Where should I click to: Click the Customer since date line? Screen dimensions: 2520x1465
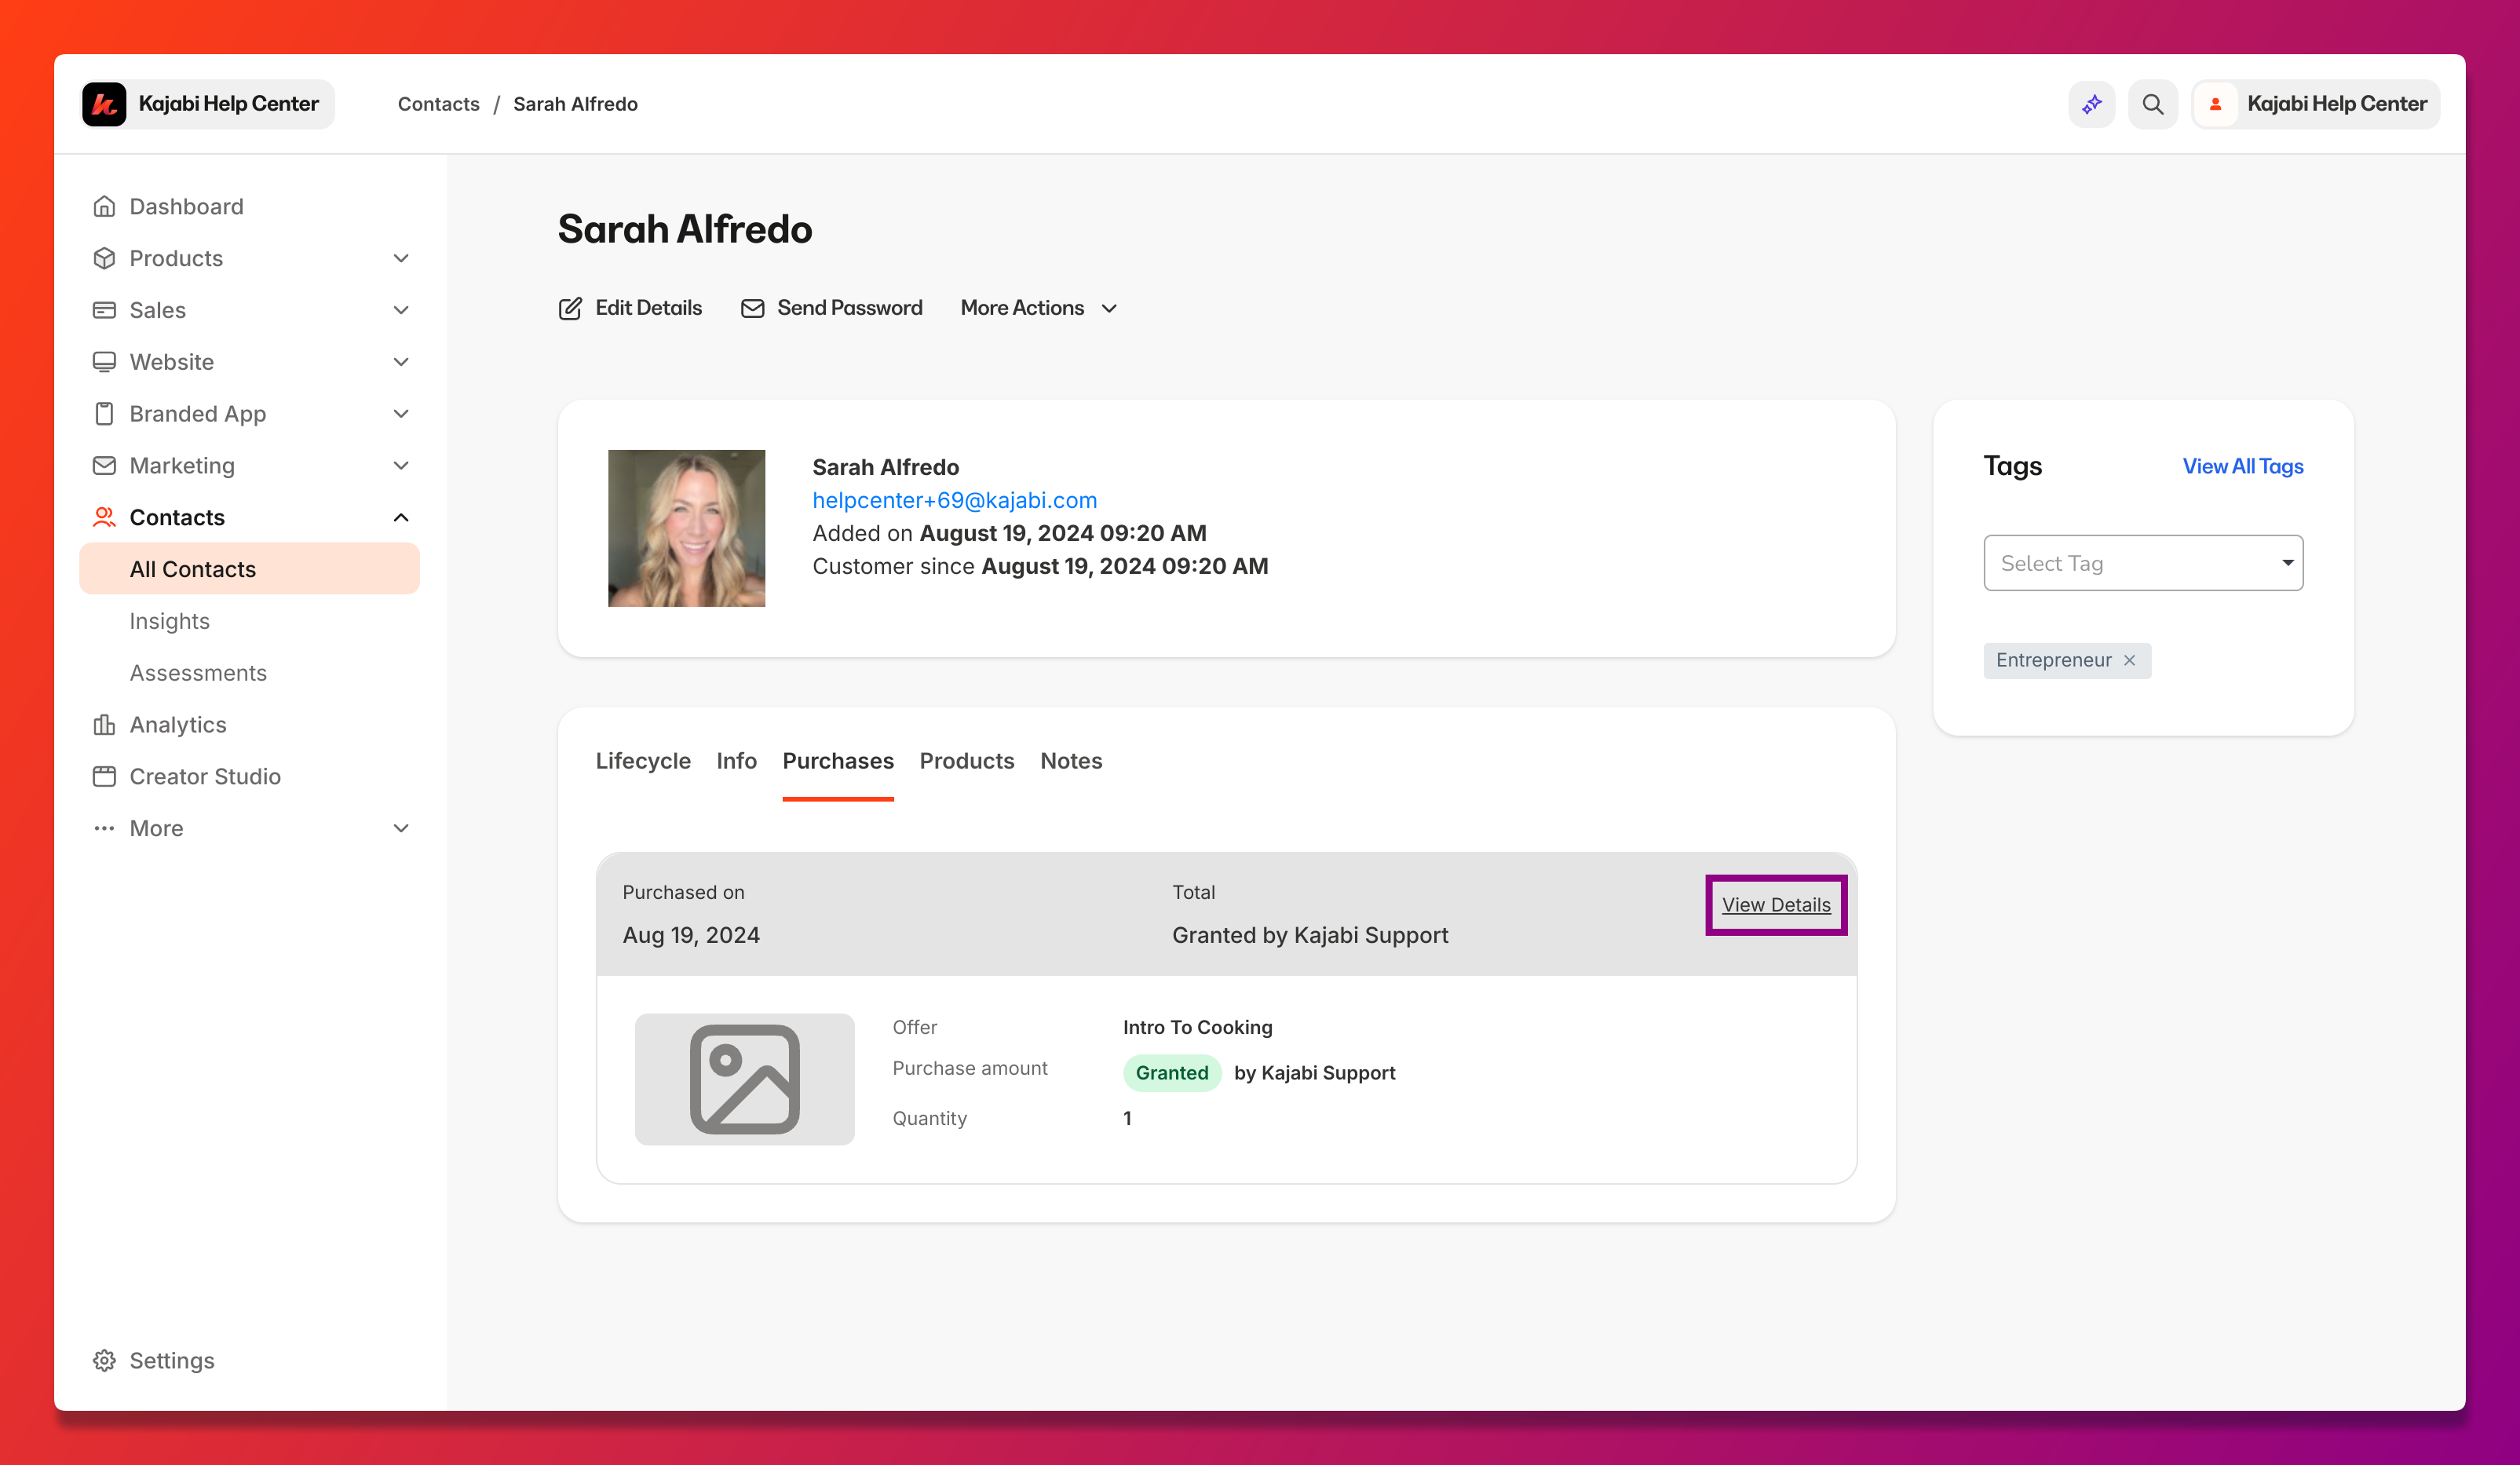tap(1040, 566)
